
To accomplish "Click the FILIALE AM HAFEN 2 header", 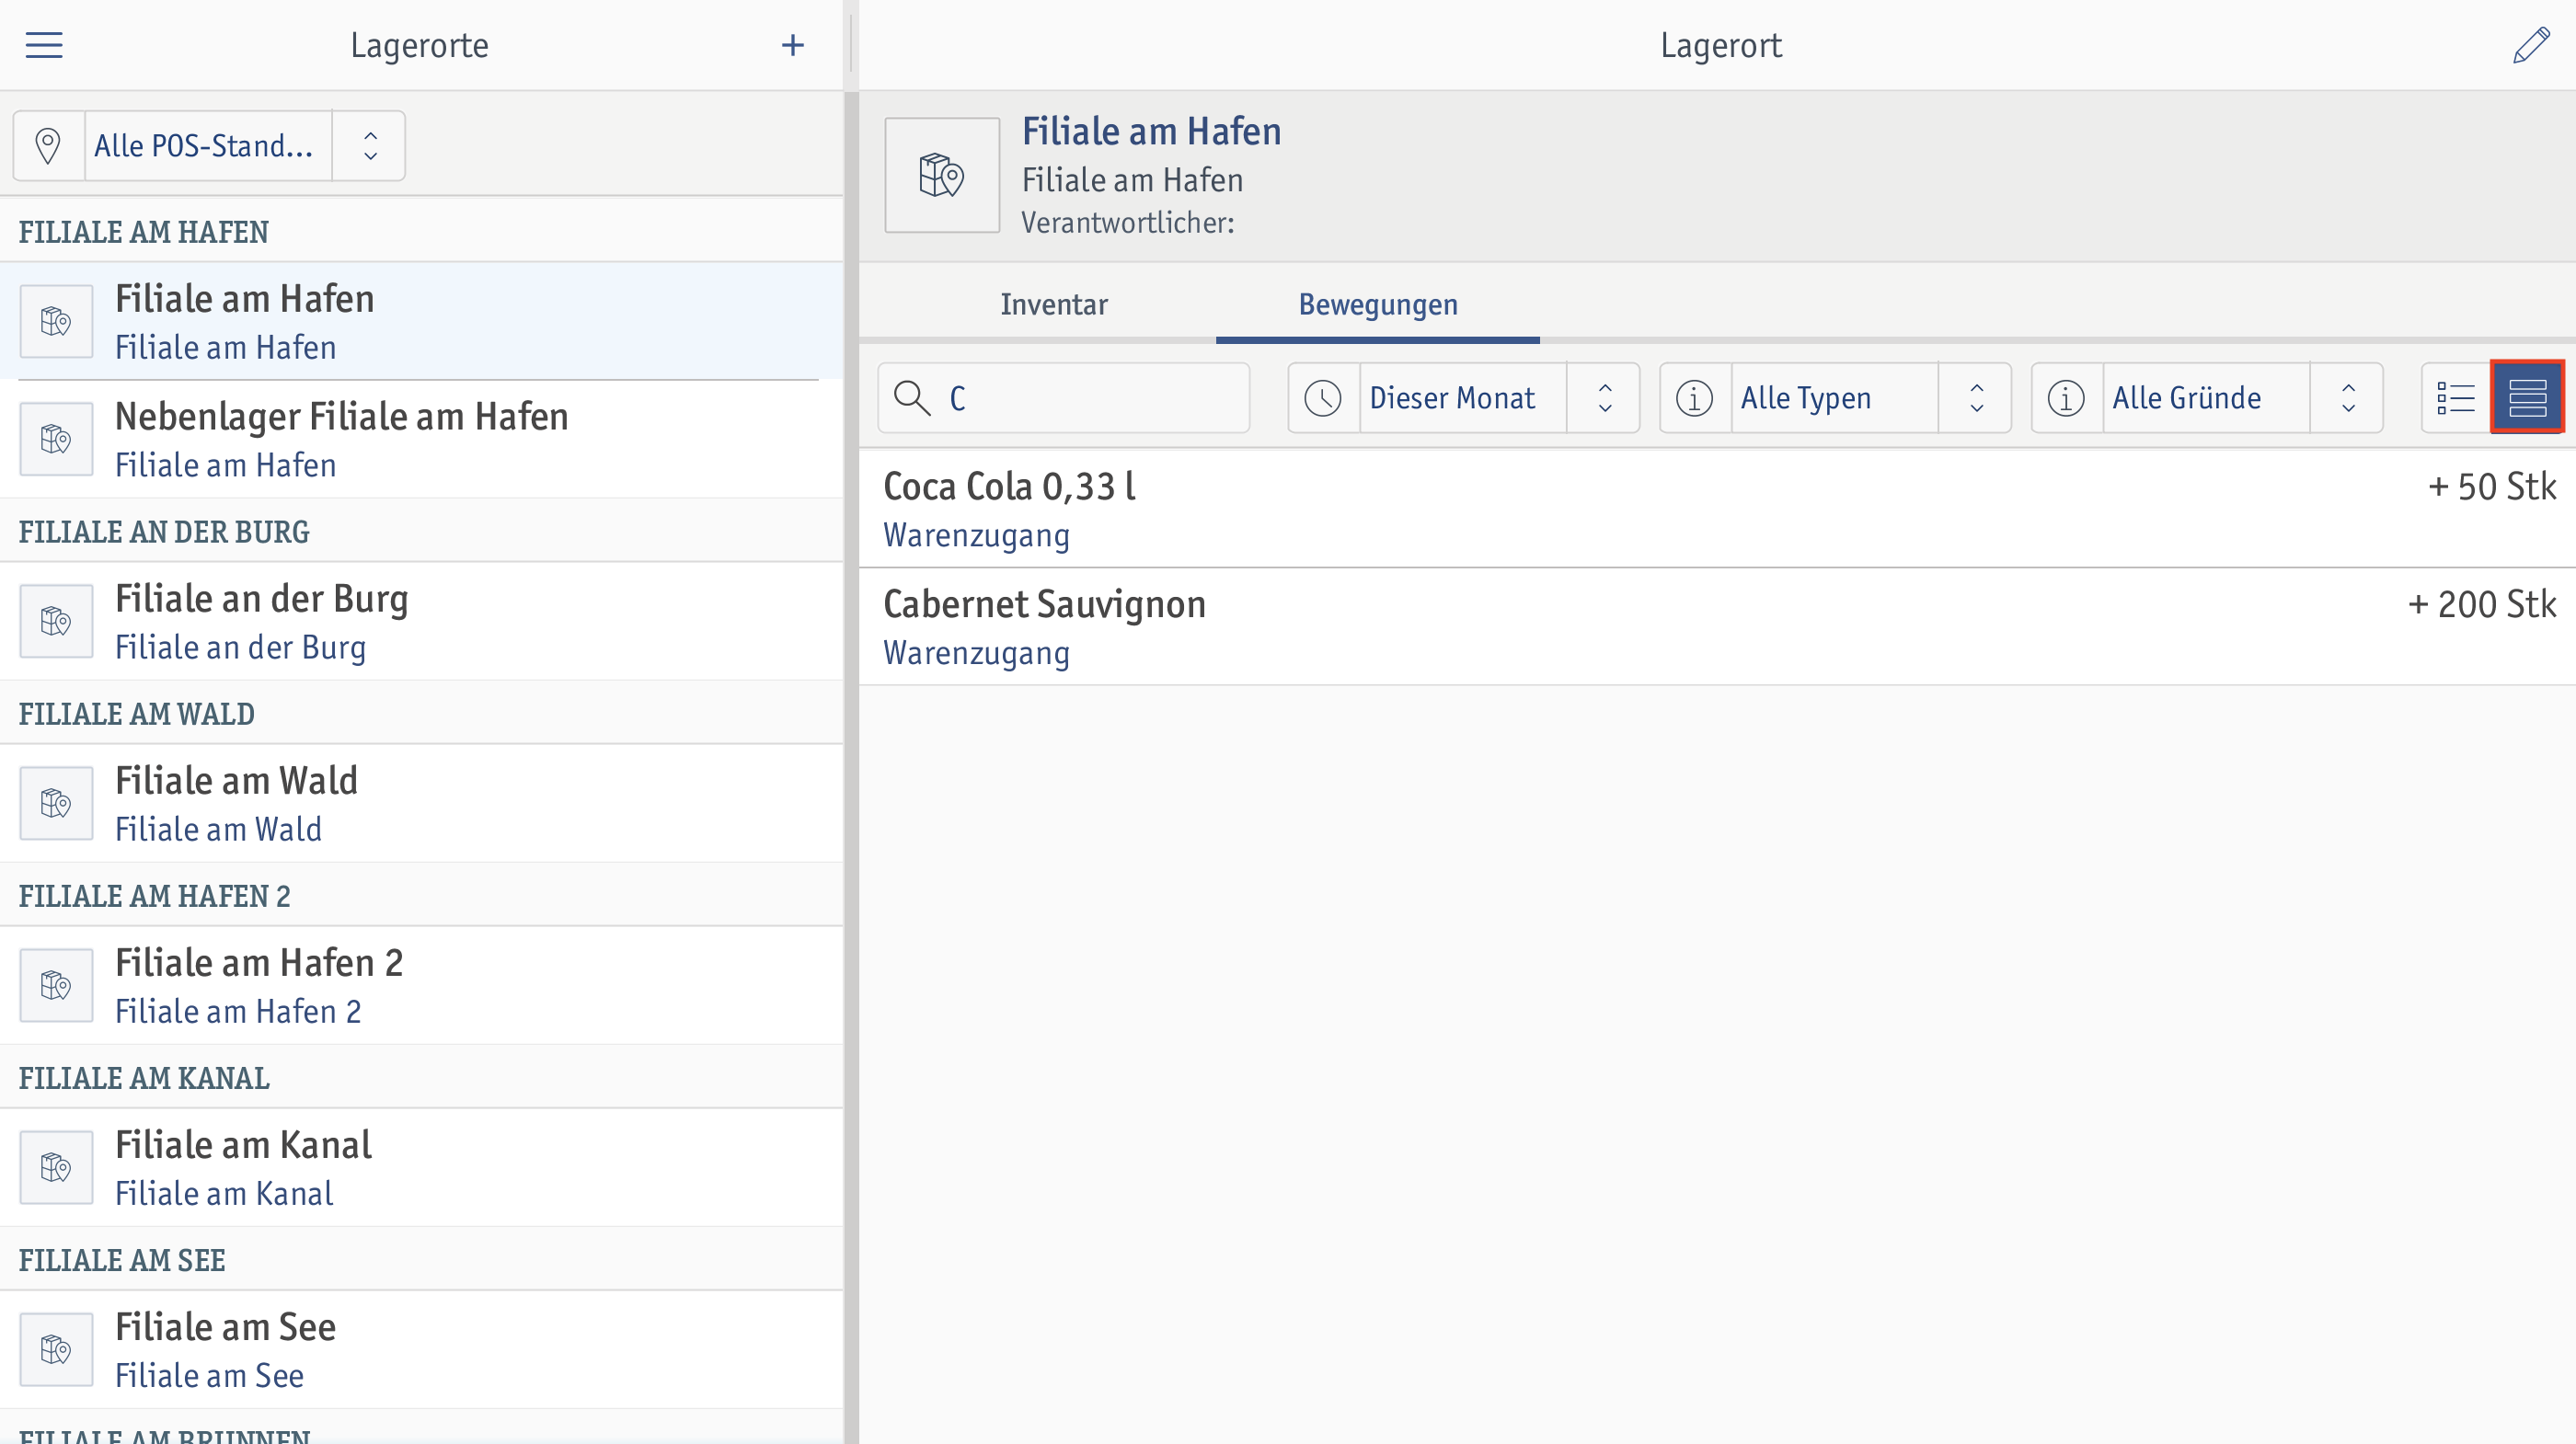I will (154, 896).
